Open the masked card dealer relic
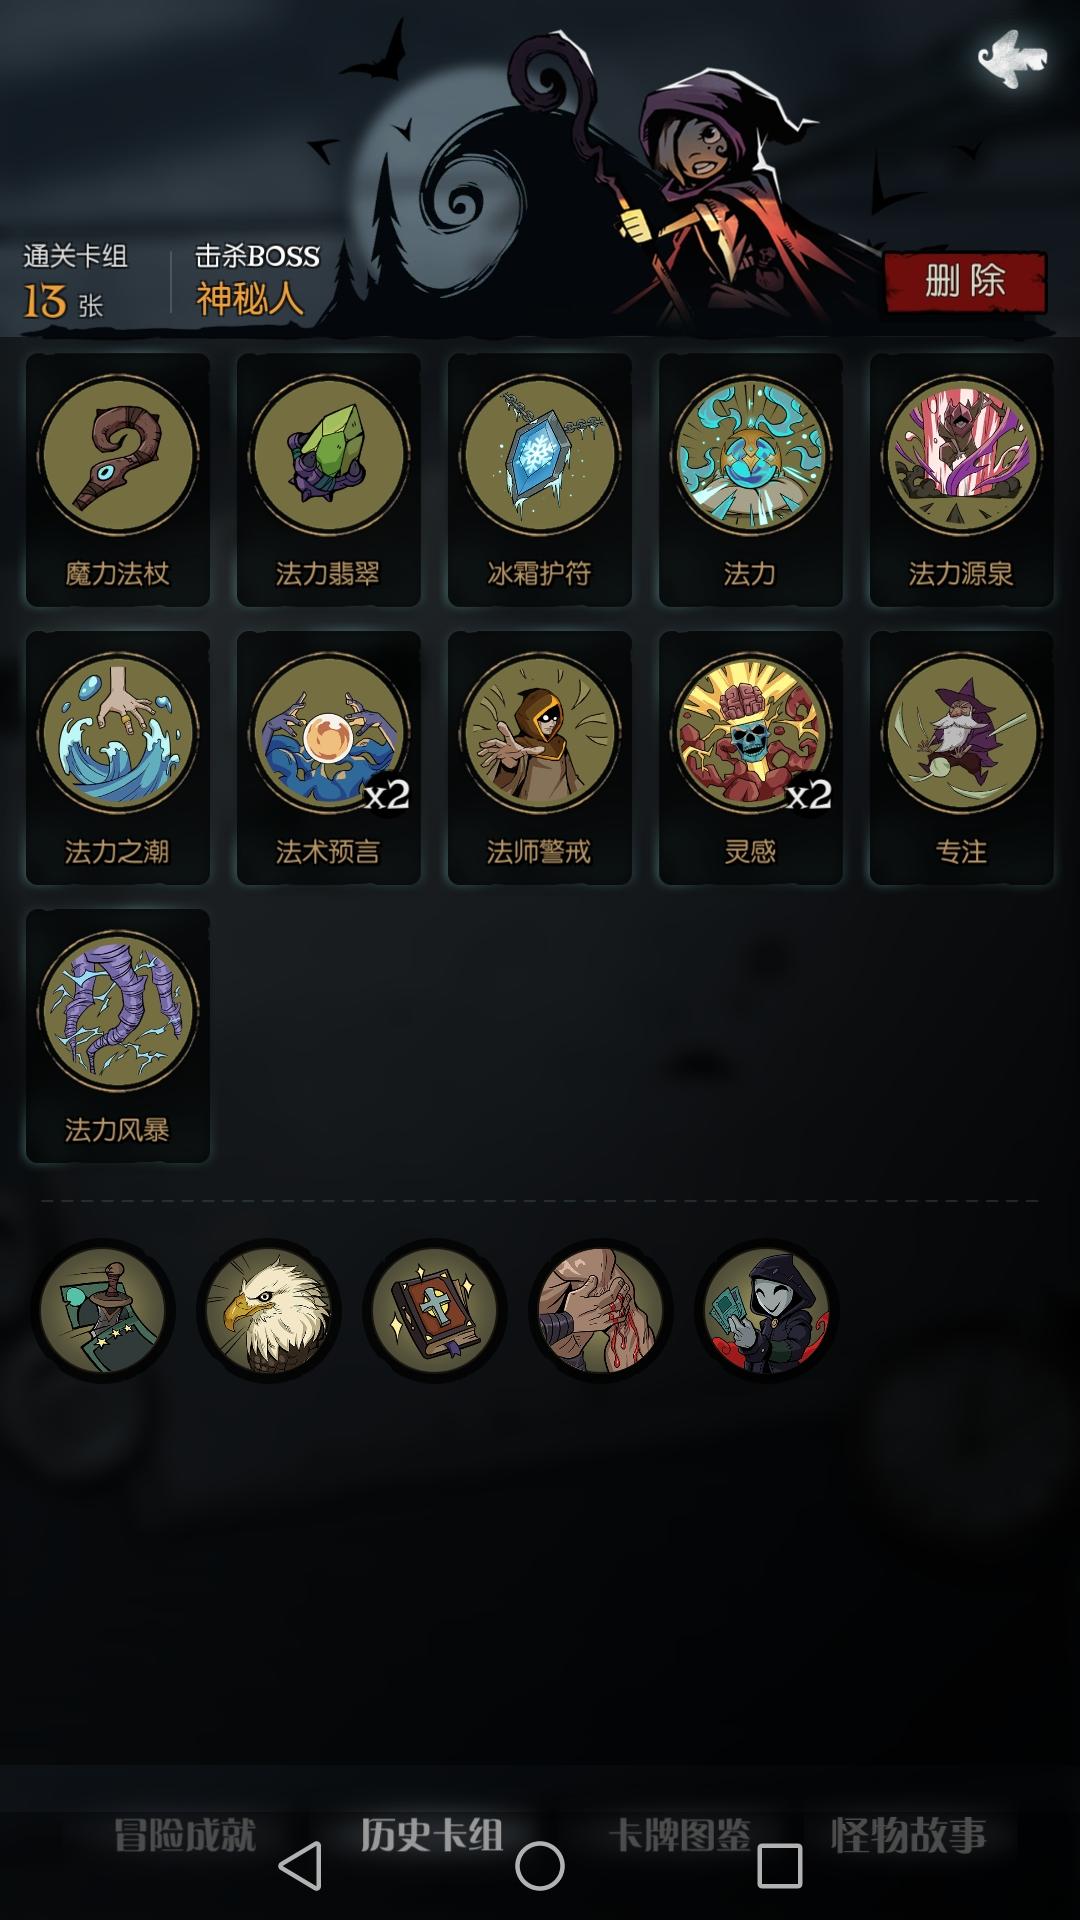 click(766, 1310)
